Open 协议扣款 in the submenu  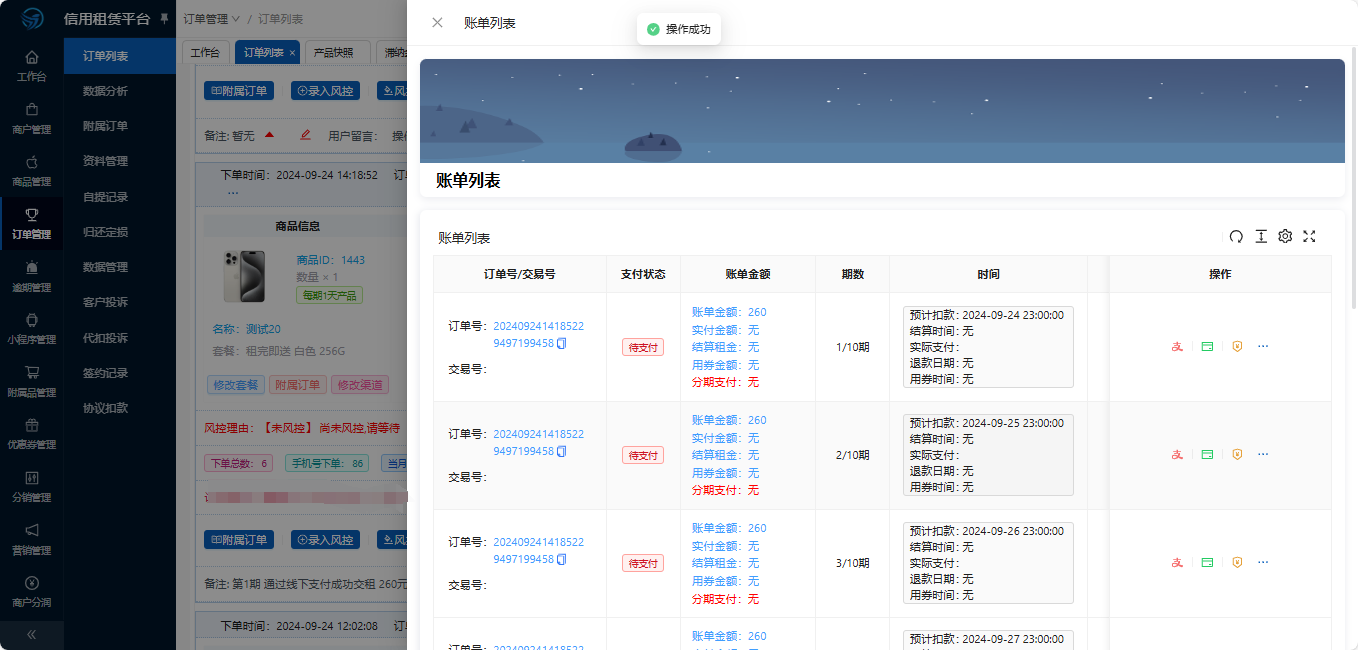[120, 408]
